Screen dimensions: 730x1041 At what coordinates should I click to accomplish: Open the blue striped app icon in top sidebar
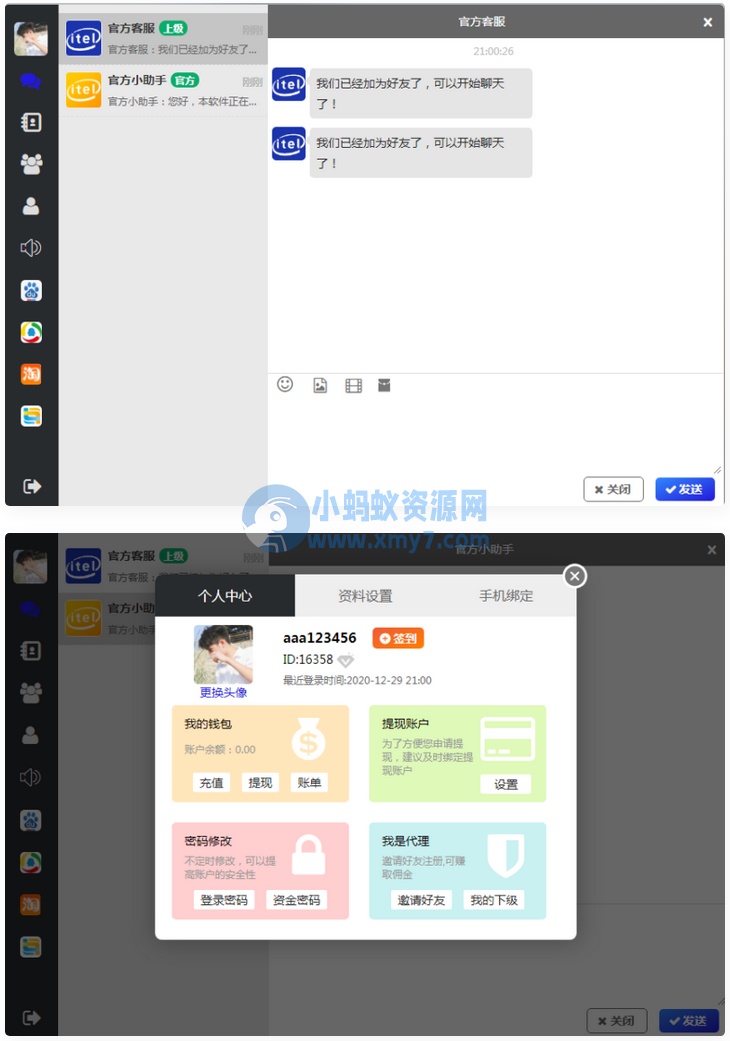(x=31, y=416)
